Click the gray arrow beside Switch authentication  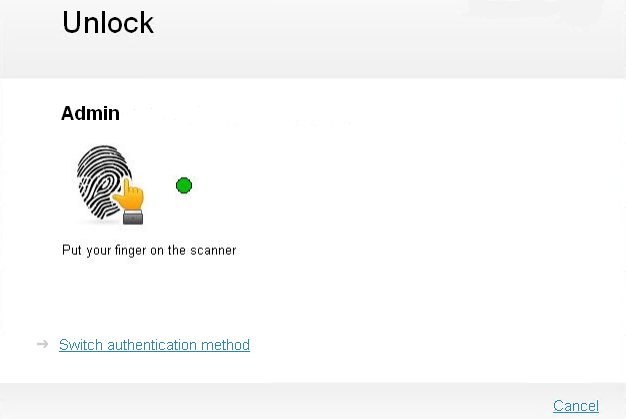tap(42, 344)
